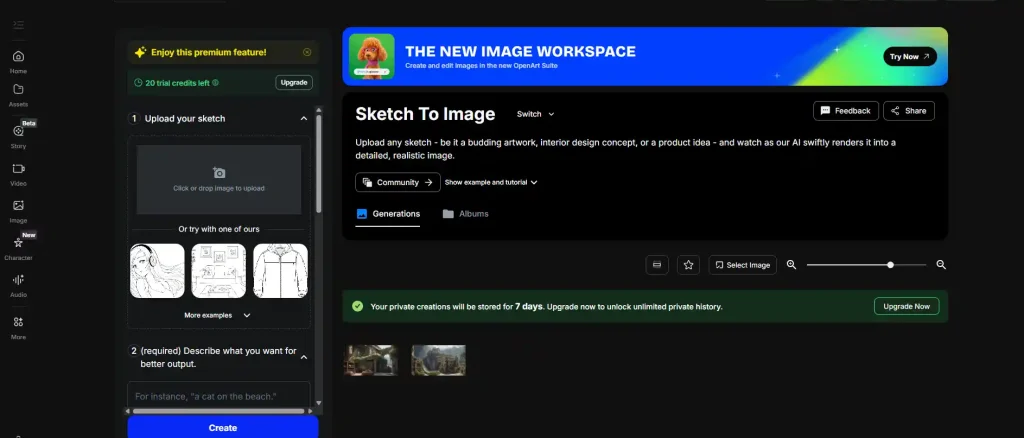
Task: Click the blue Create button
Action: tap(223, 428)
